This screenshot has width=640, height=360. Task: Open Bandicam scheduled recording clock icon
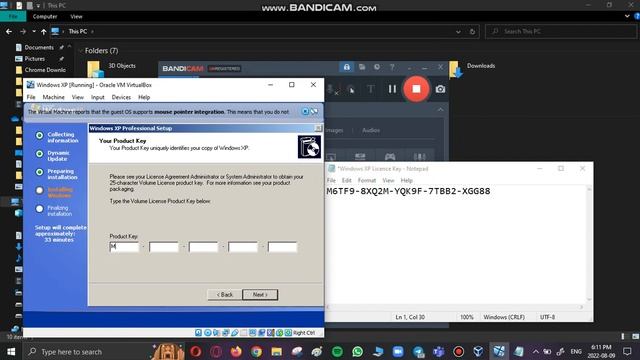pos(376,67)
